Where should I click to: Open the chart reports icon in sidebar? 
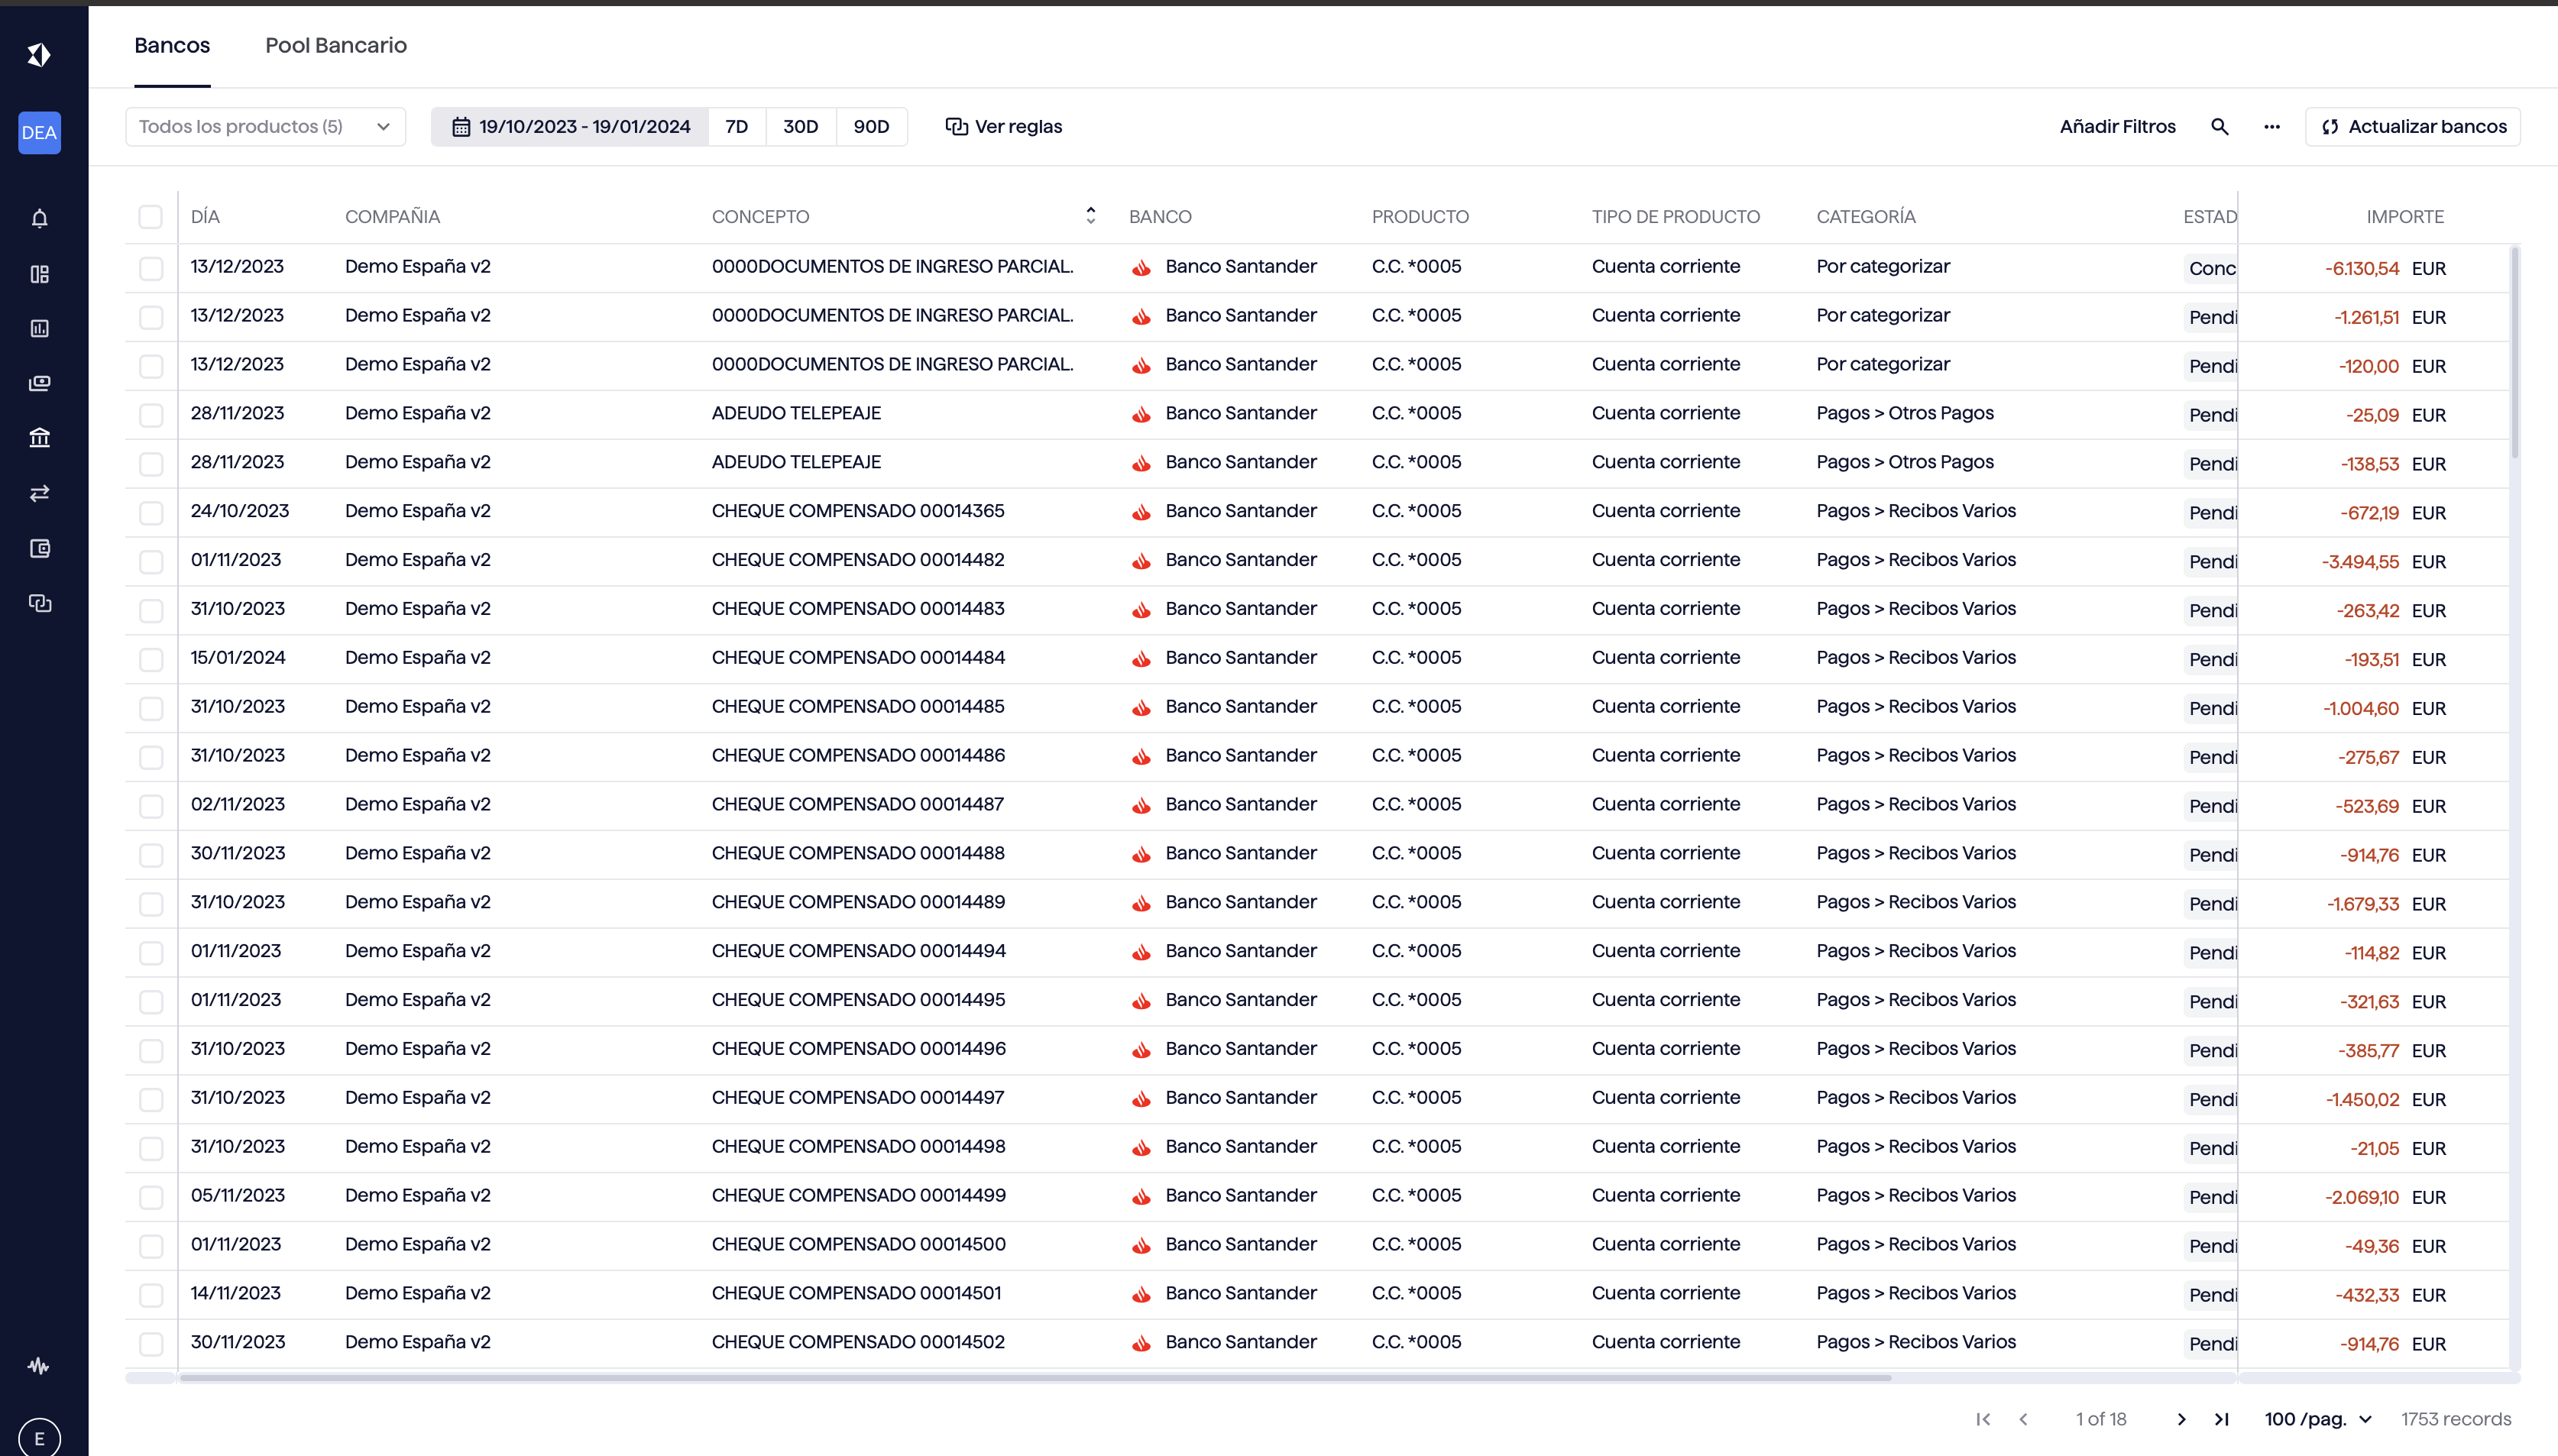pos(39,328)
